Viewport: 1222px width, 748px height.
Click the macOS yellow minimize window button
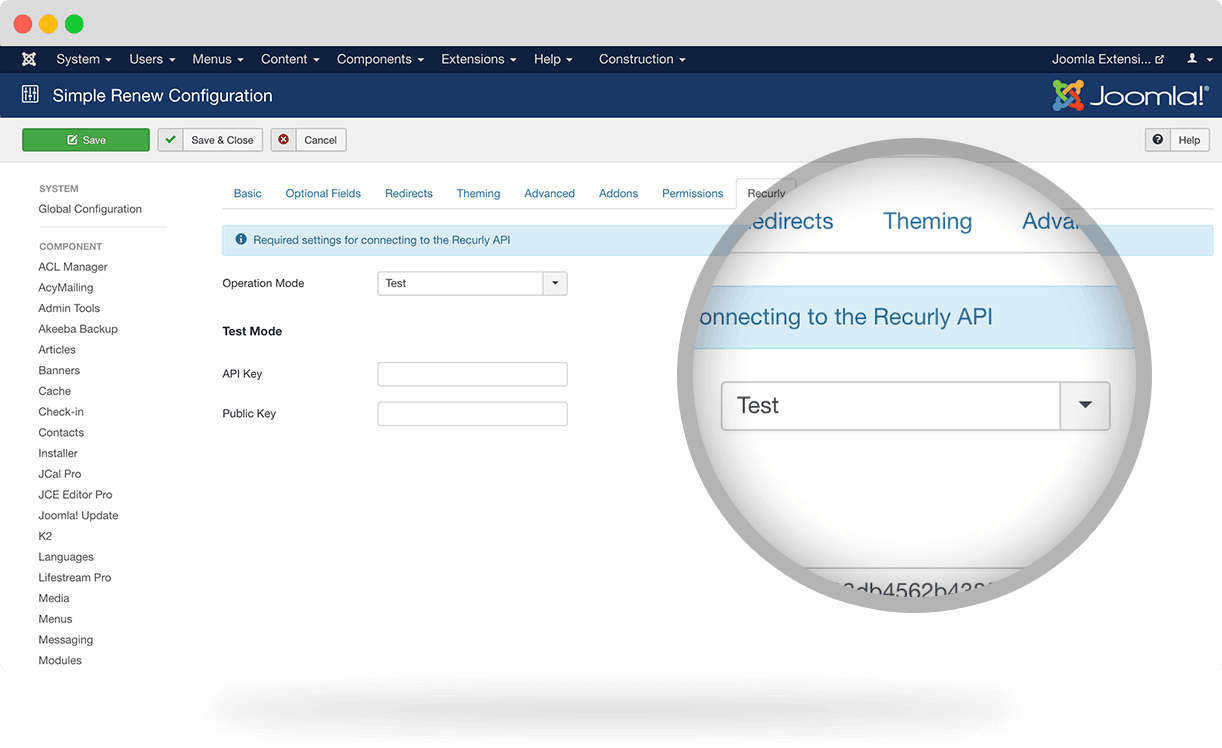tap(48, 24)
